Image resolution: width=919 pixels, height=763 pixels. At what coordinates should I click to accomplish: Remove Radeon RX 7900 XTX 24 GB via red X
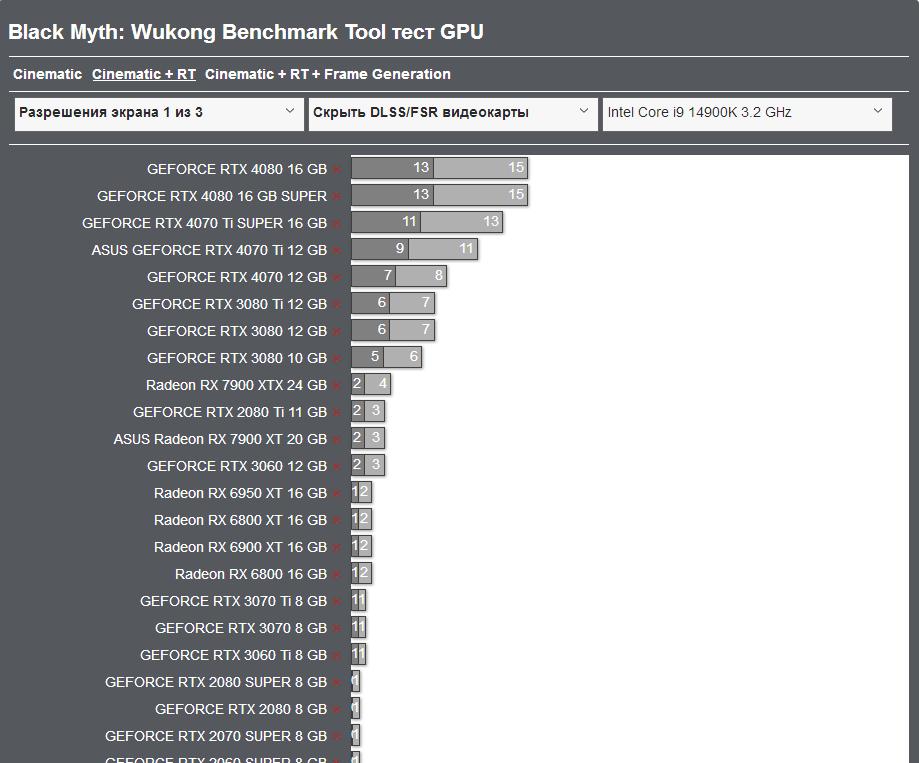coord(336,385)
